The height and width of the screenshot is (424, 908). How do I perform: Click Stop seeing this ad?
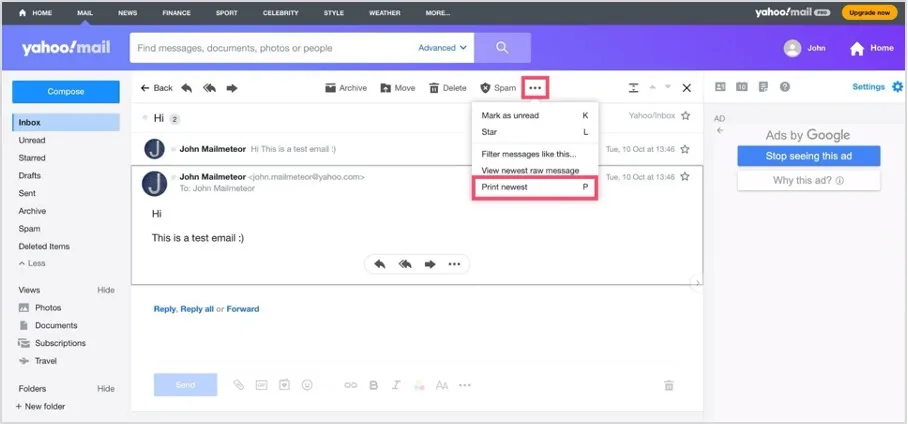click(x=808, y=156)
